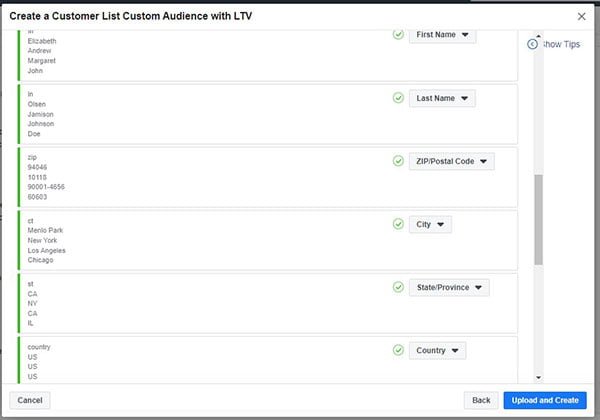Click the 'IL' state value
This screenshot has height=420, width=600.
coord(30,323)
